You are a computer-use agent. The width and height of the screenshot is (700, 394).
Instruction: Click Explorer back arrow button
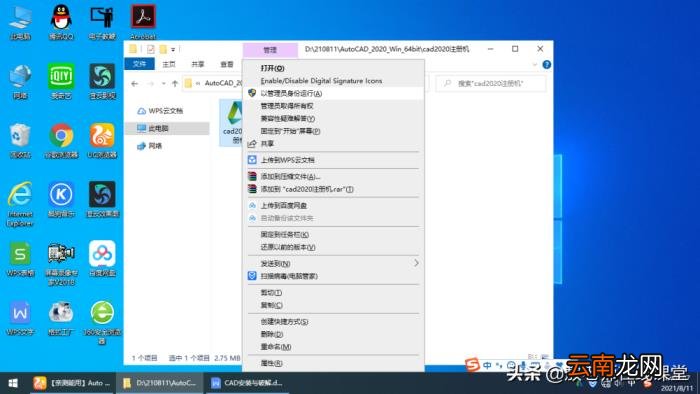[x=134, y=83]
